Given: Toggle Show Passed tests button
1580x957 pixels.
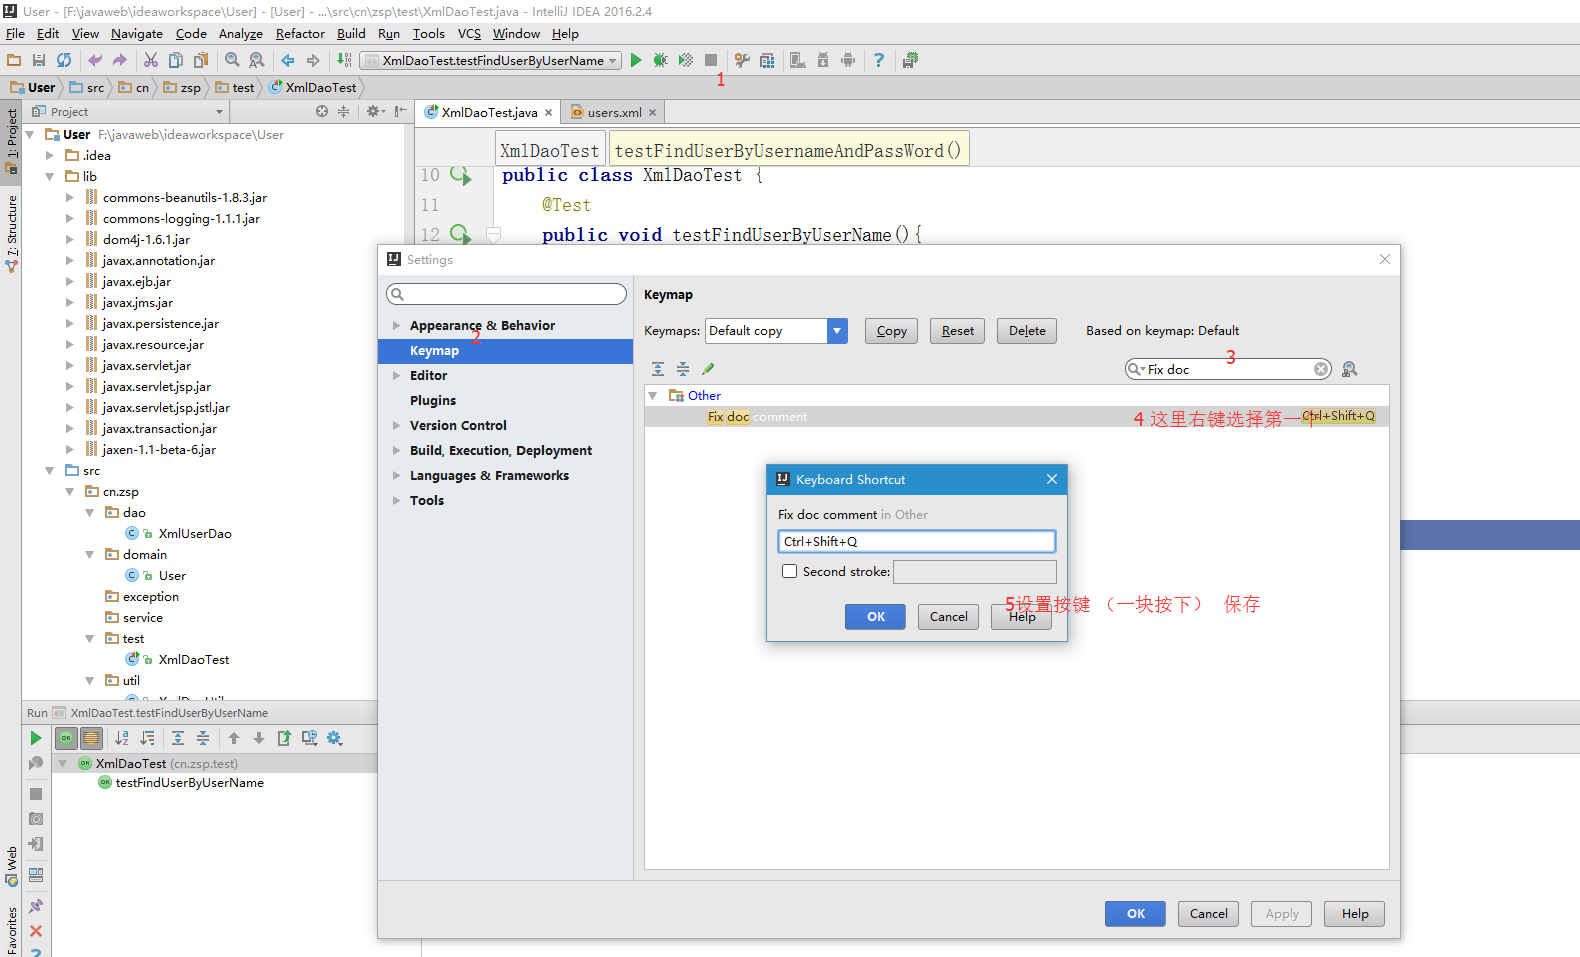Looking at the screenshot, I should (x=66, y=738).
